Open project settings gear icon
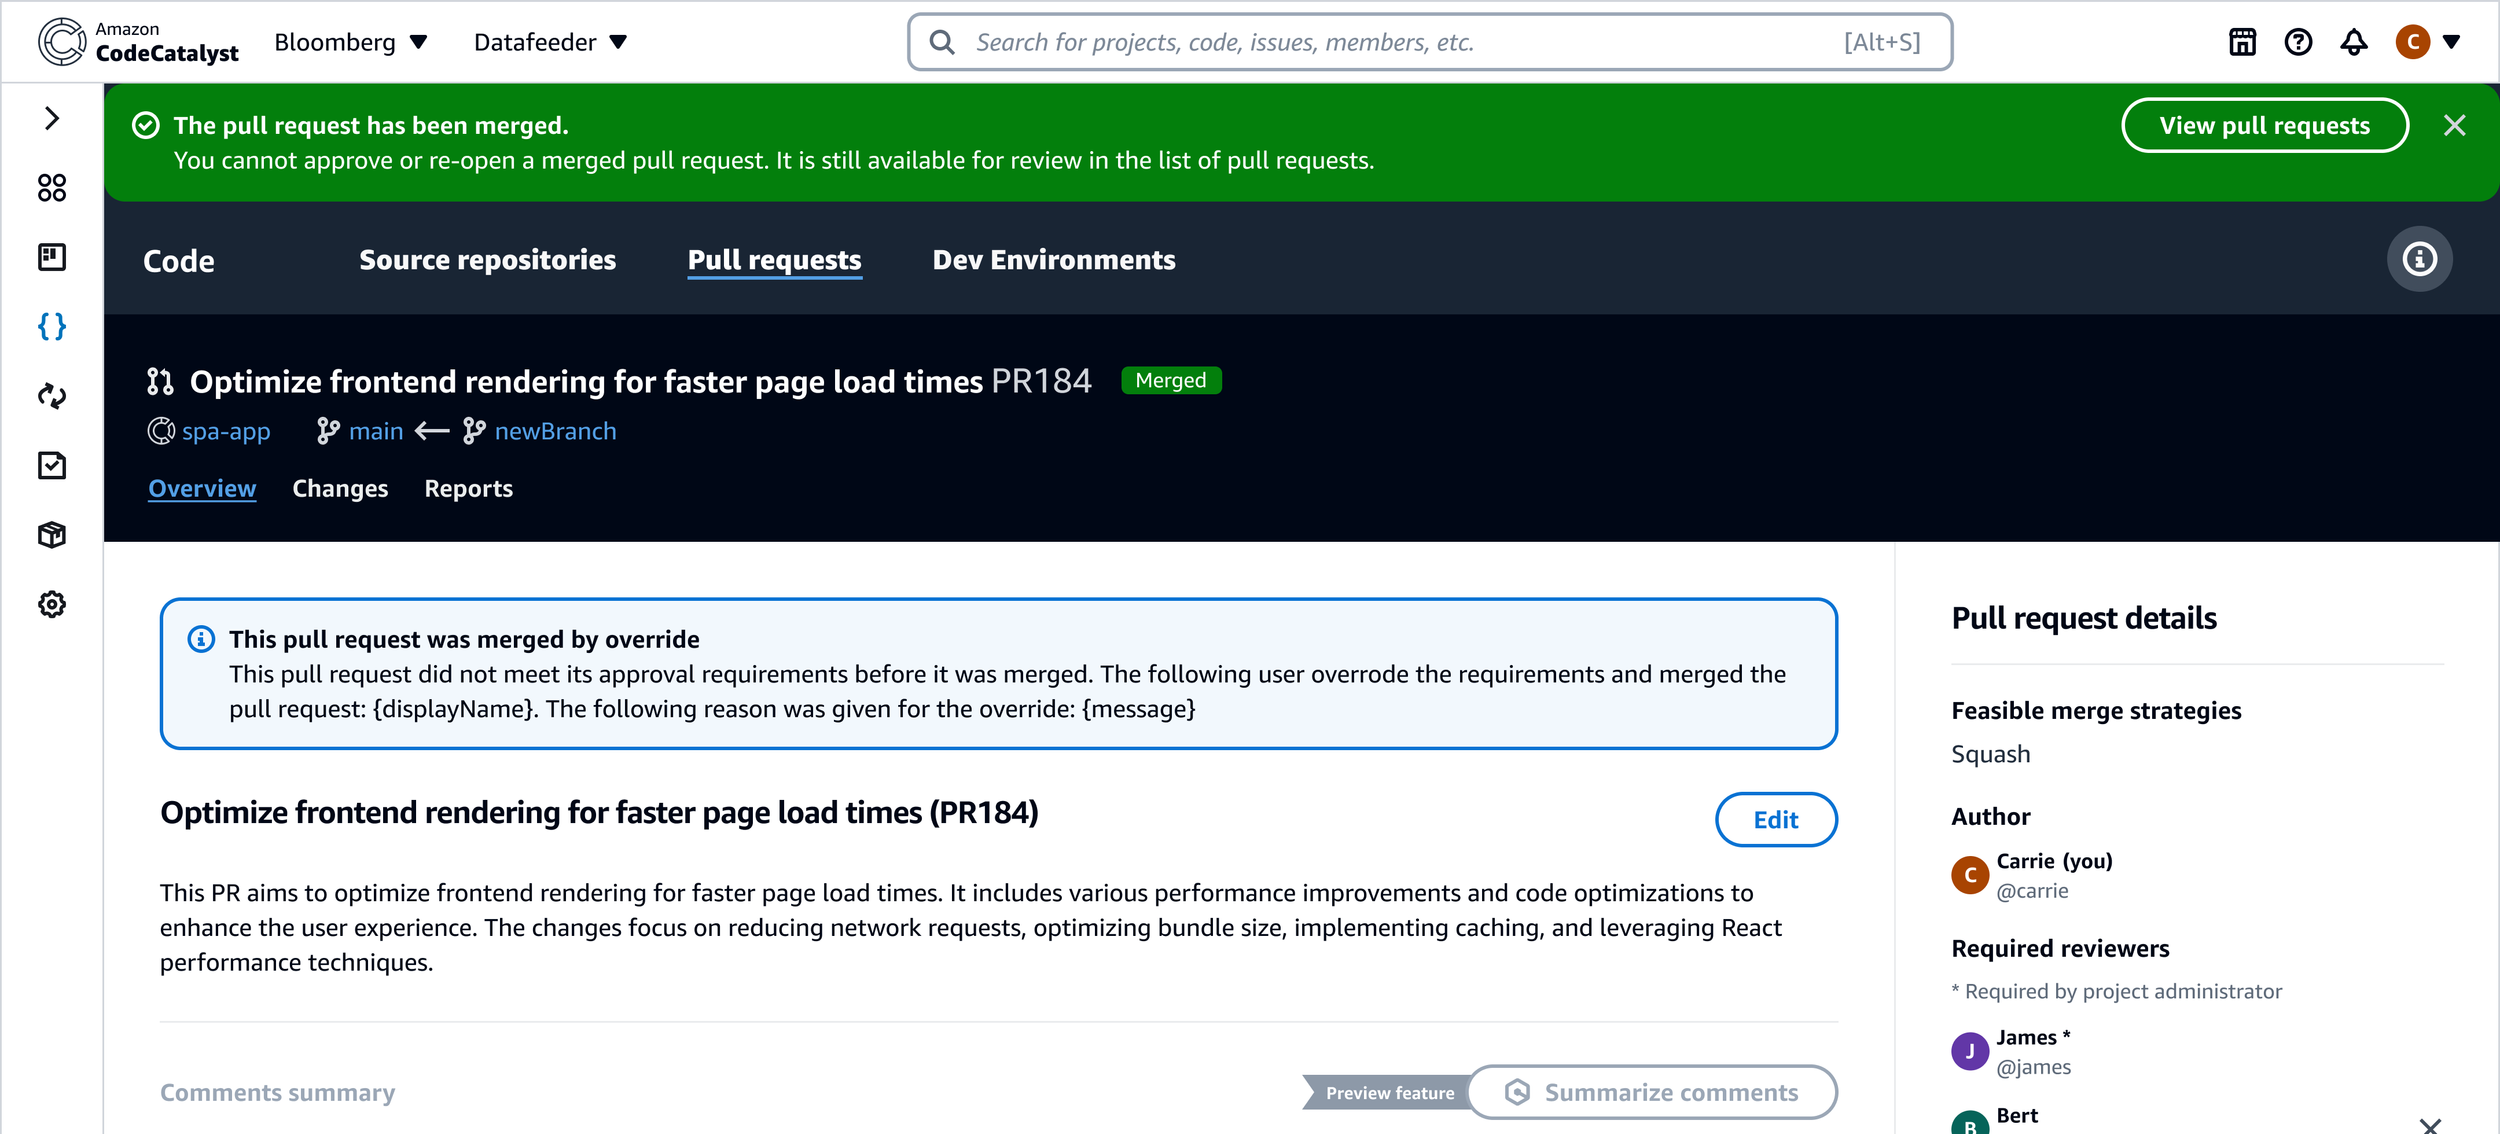Screen dimensions: 2500x1134 [52, 604]
